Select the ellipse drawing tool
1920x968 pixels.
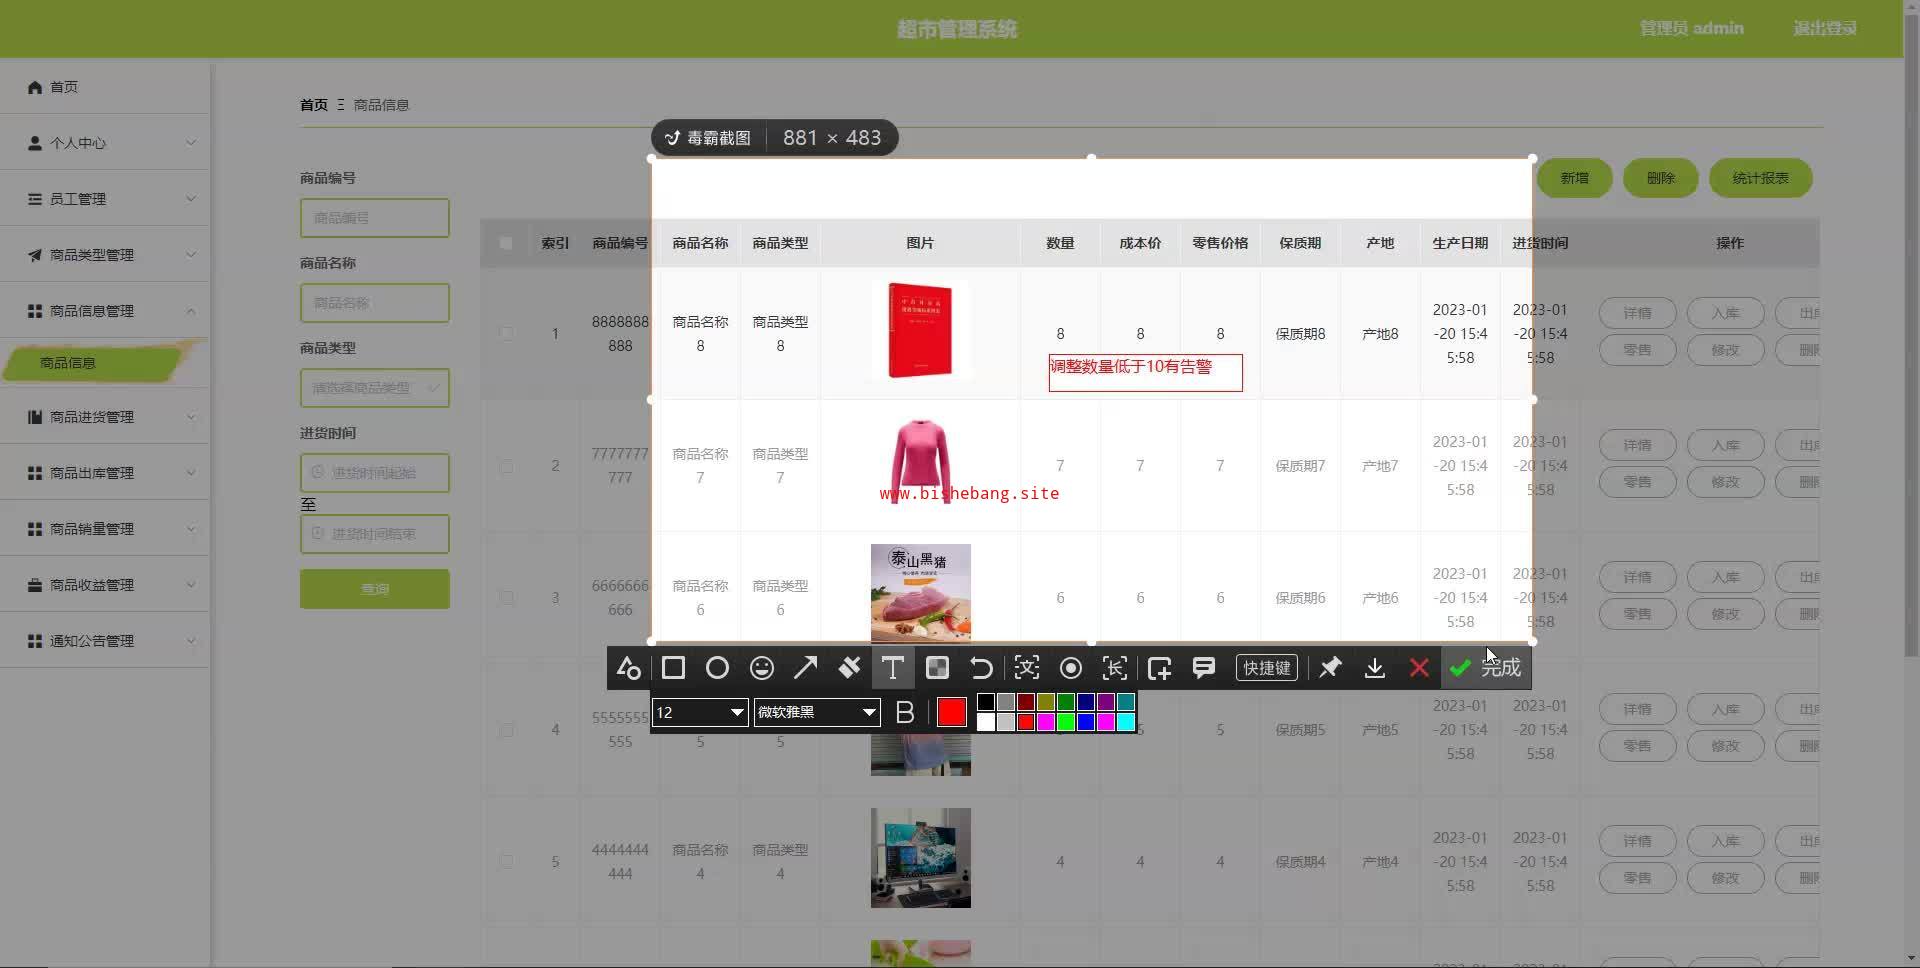pos(717,668)
